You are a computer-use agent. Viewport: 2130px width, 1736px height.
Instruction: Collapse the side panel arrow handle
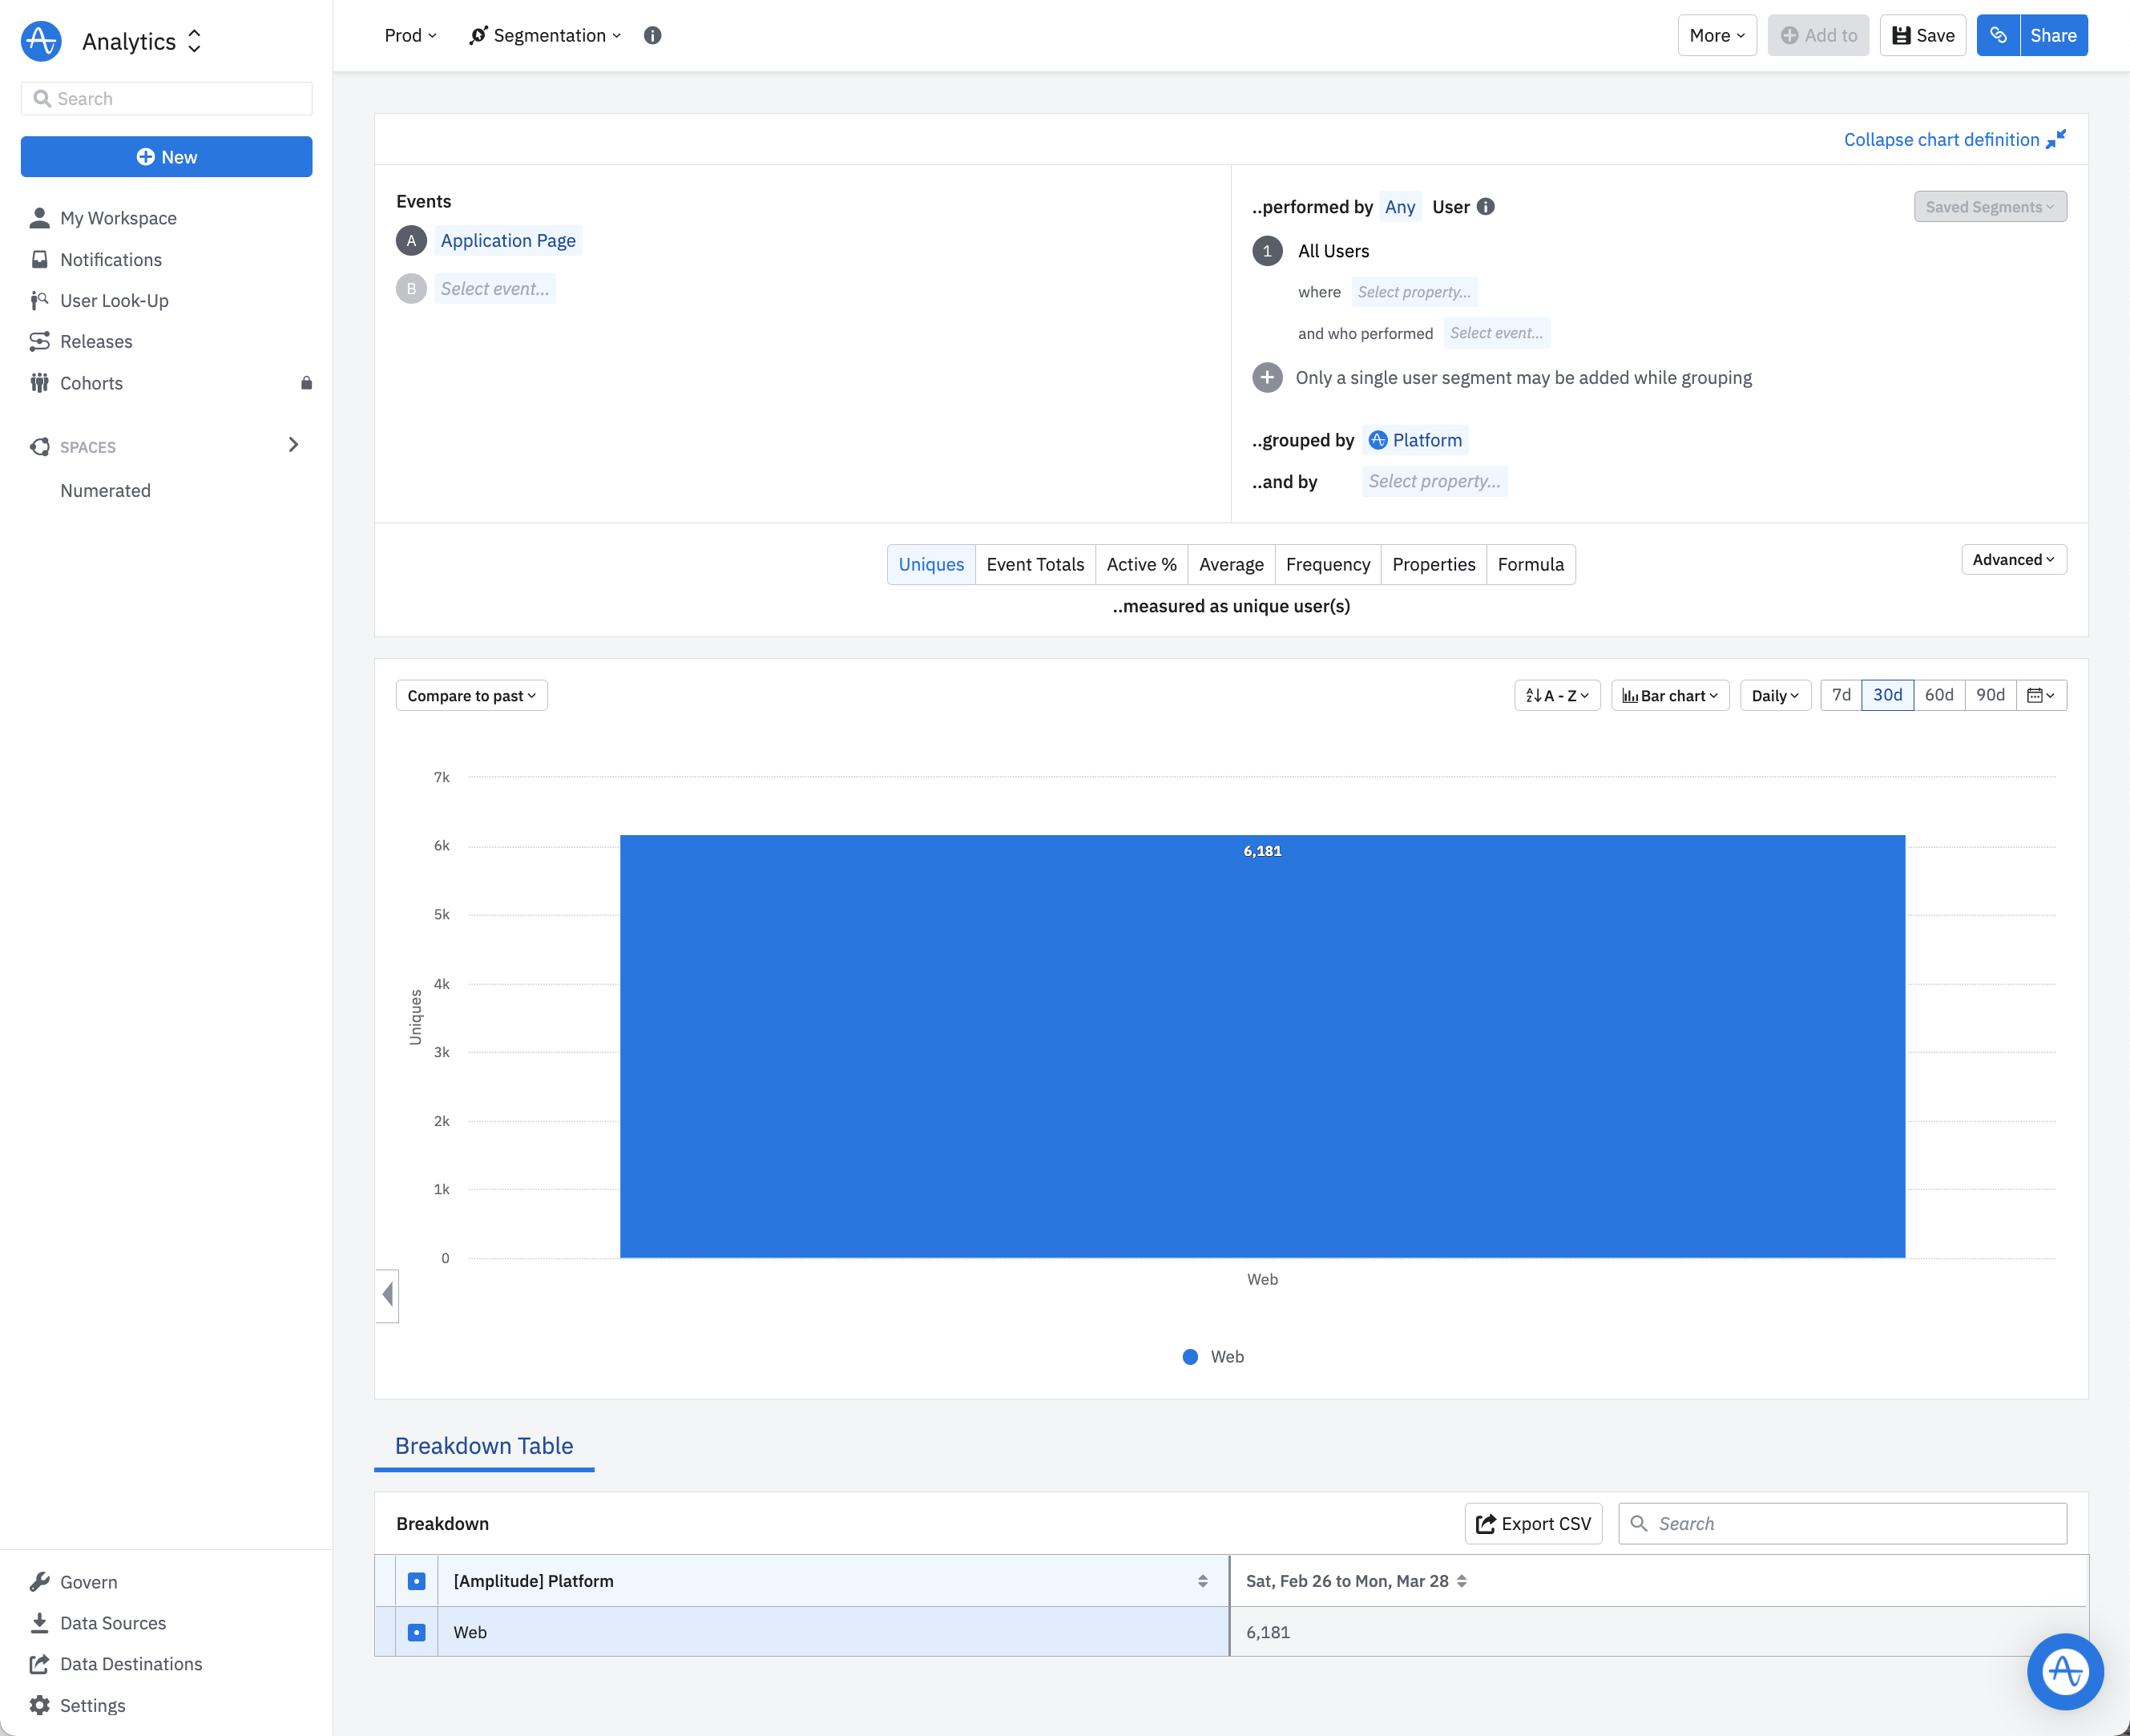pyautogui.click(x=387, y=1295)
